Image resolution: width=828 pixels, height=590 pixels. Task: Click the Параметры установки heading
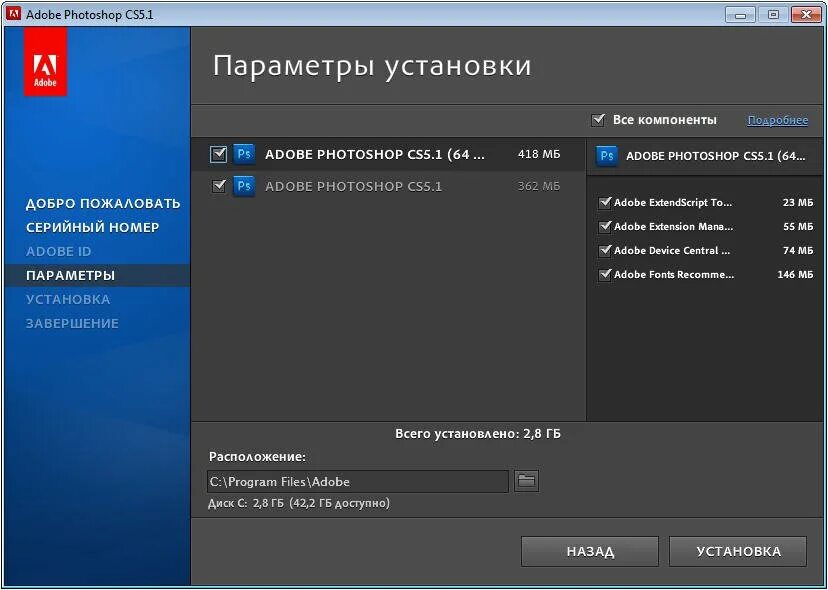[x=372, y=67]
